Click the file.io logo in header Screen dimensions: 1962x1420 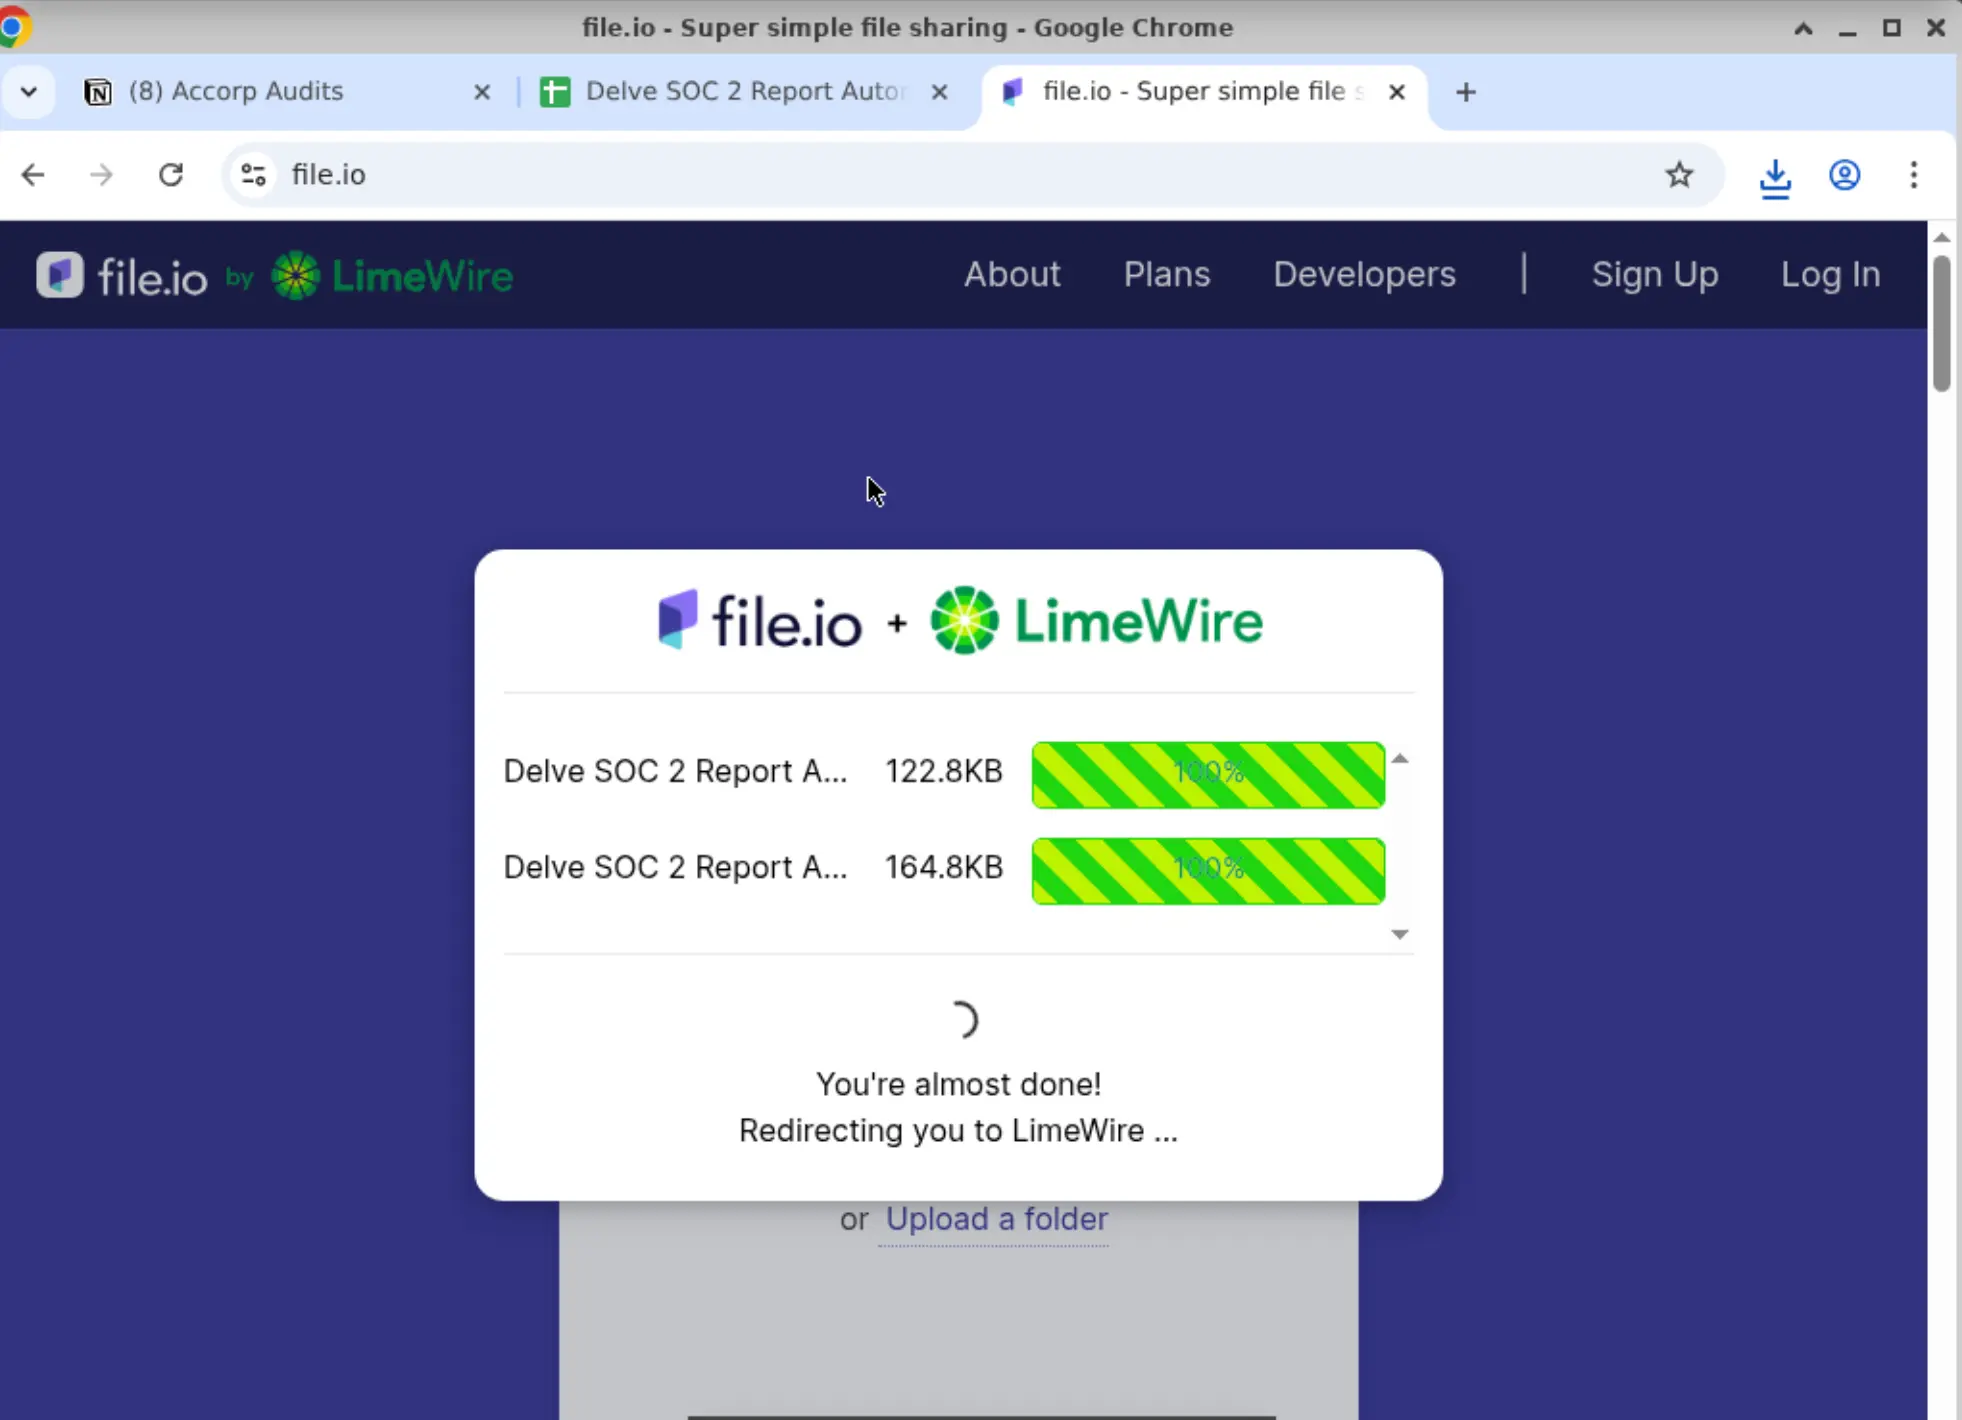(x=122, y=276)
